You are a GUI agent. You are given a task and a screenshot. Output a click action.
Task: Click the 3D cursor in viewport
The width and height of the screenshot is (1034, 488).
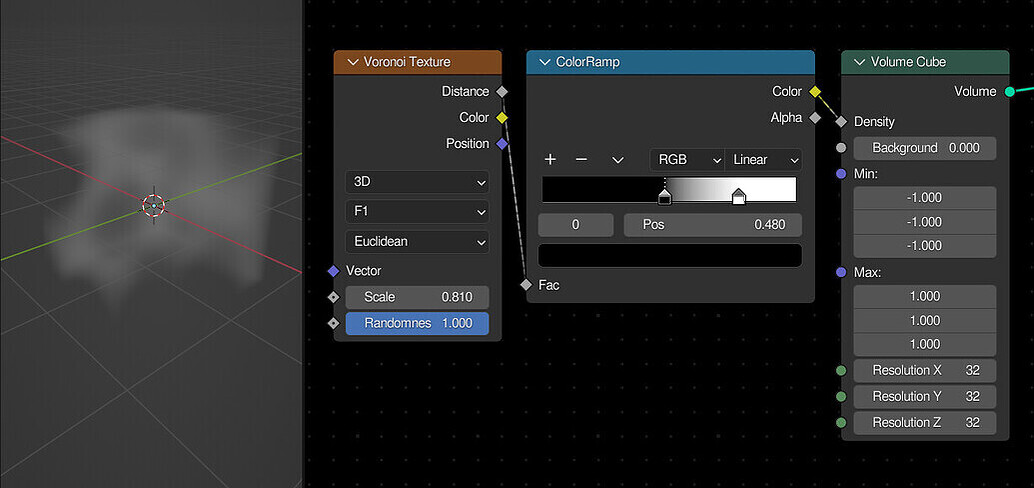[x=154, y=206]
